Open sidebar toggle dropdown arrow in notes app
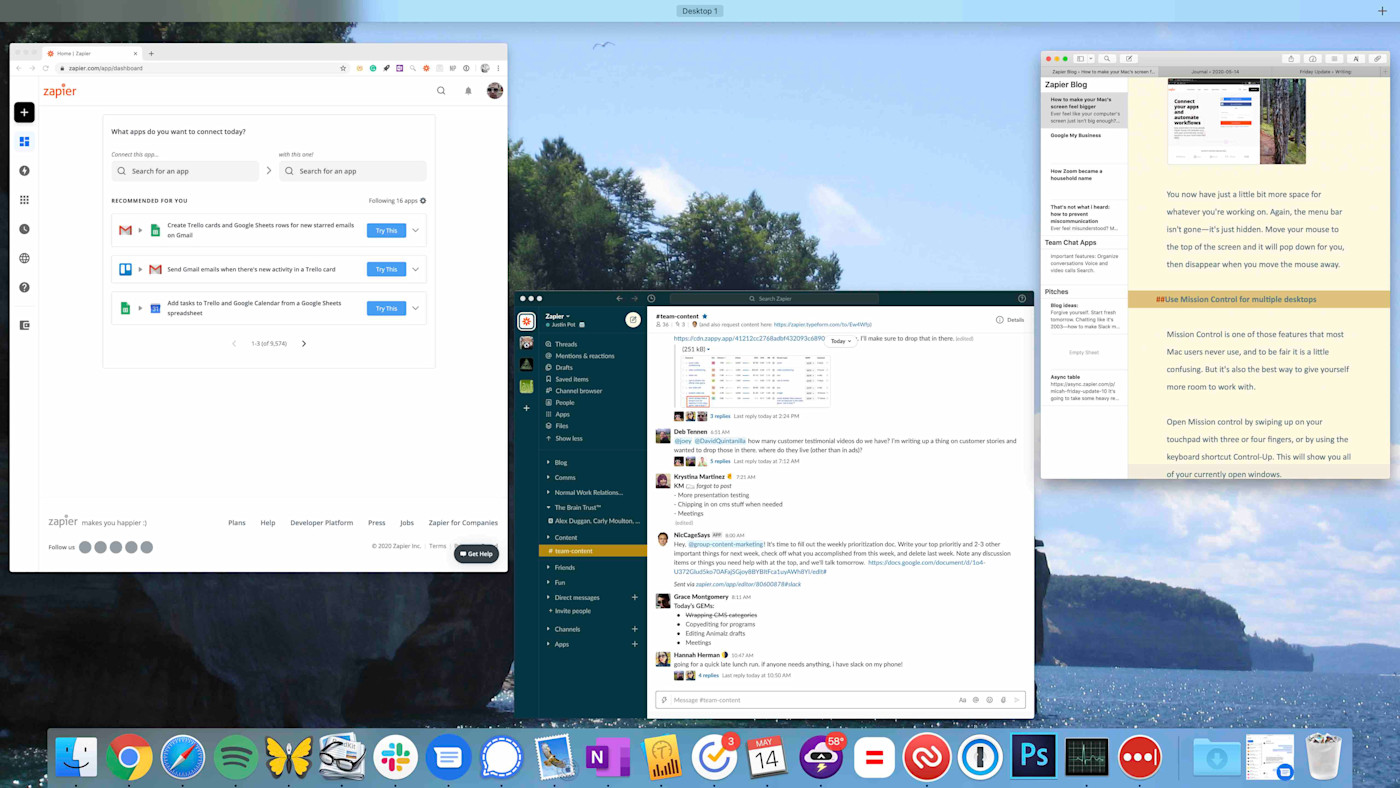The image size is (1400, 788). point(1091,59)
